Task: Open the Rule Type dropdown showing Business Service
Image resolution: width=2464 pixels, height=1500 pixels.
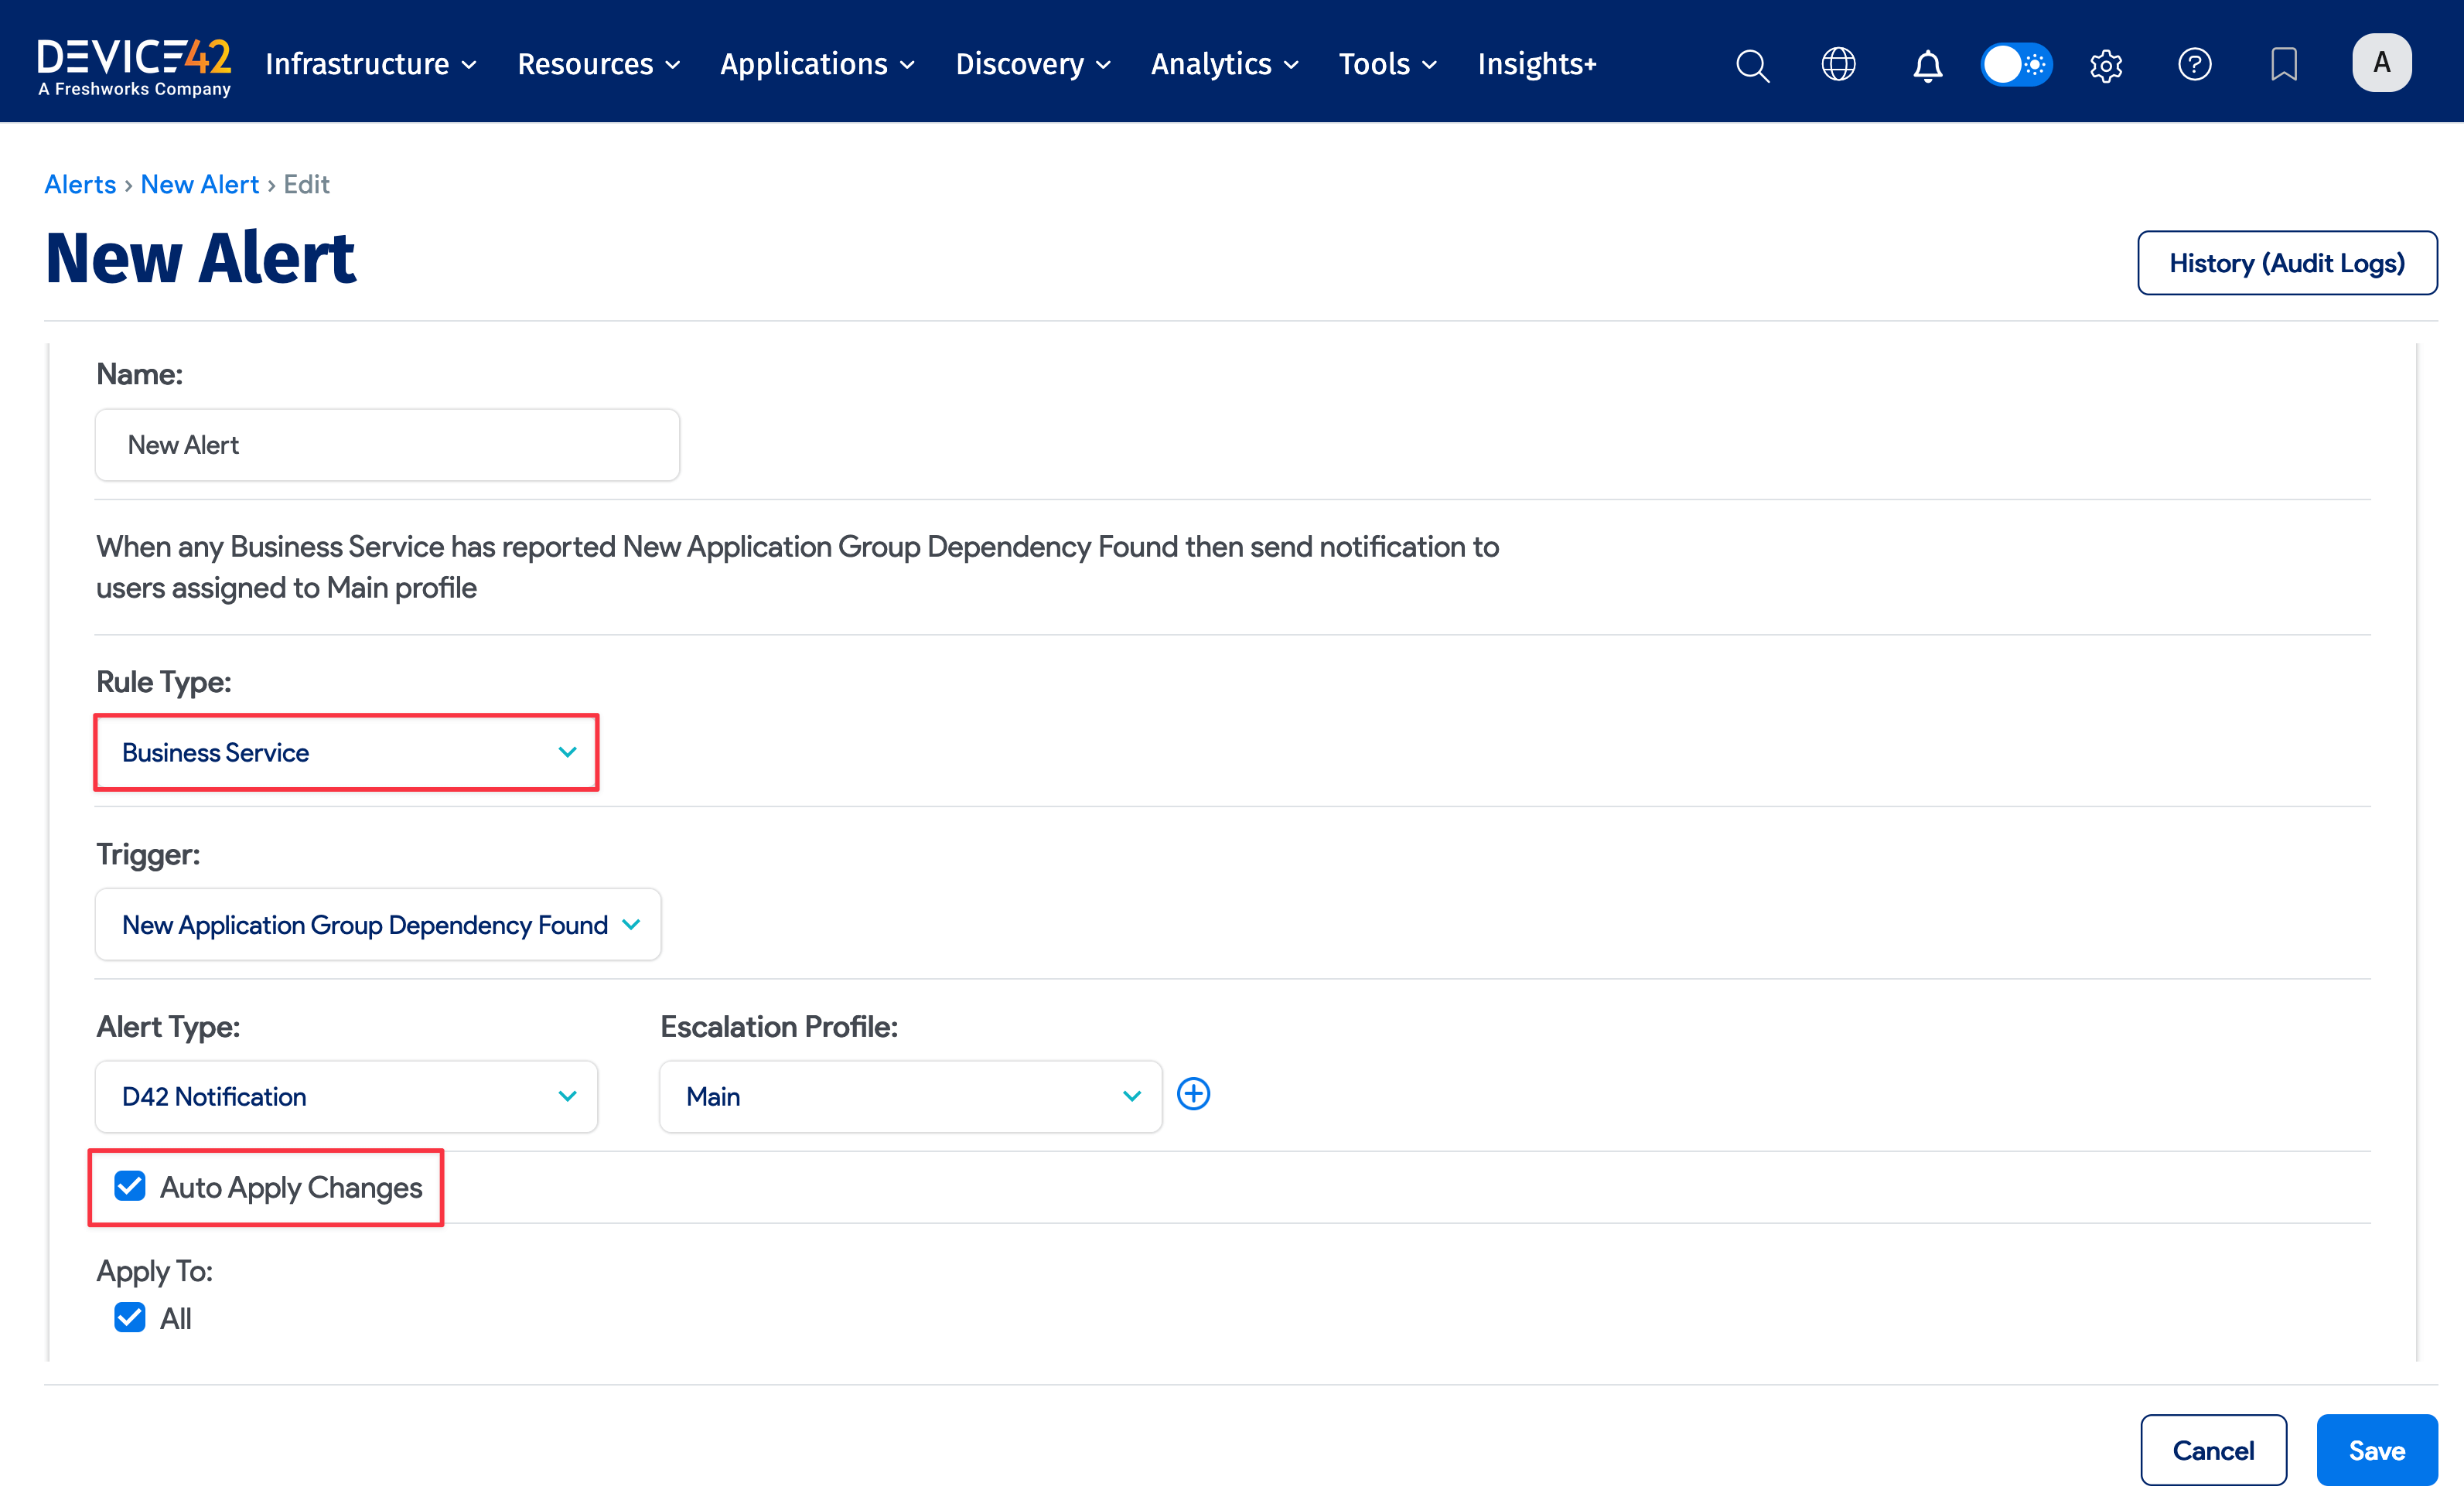Action: coord(345,752)
